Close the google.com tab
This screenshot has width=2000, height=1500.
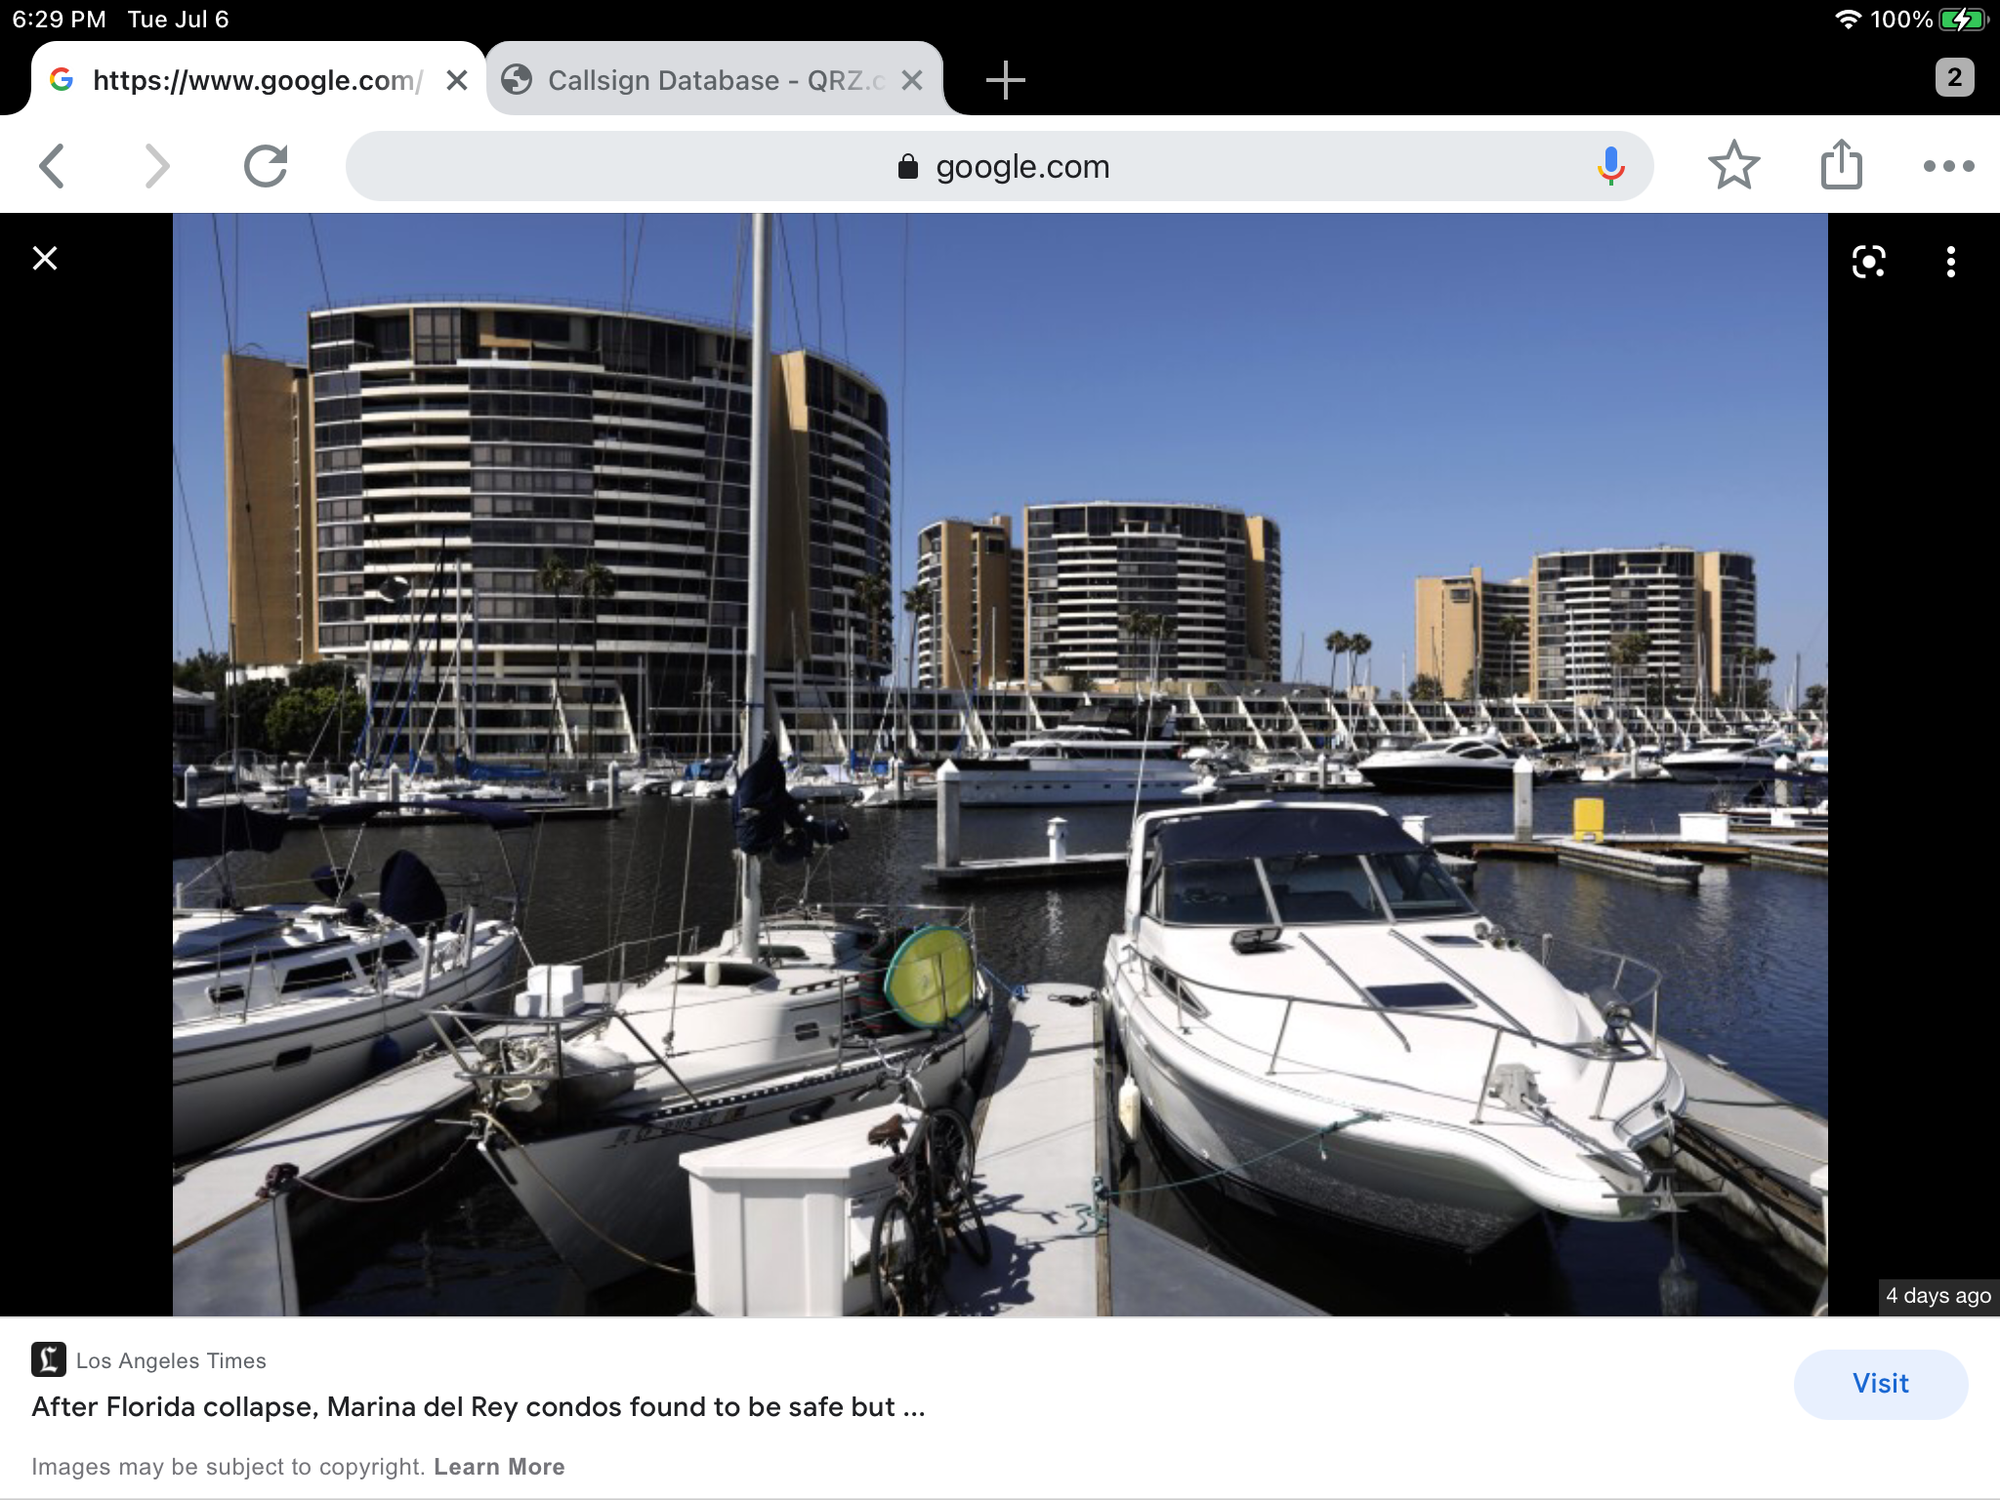[x=457, y=80]
